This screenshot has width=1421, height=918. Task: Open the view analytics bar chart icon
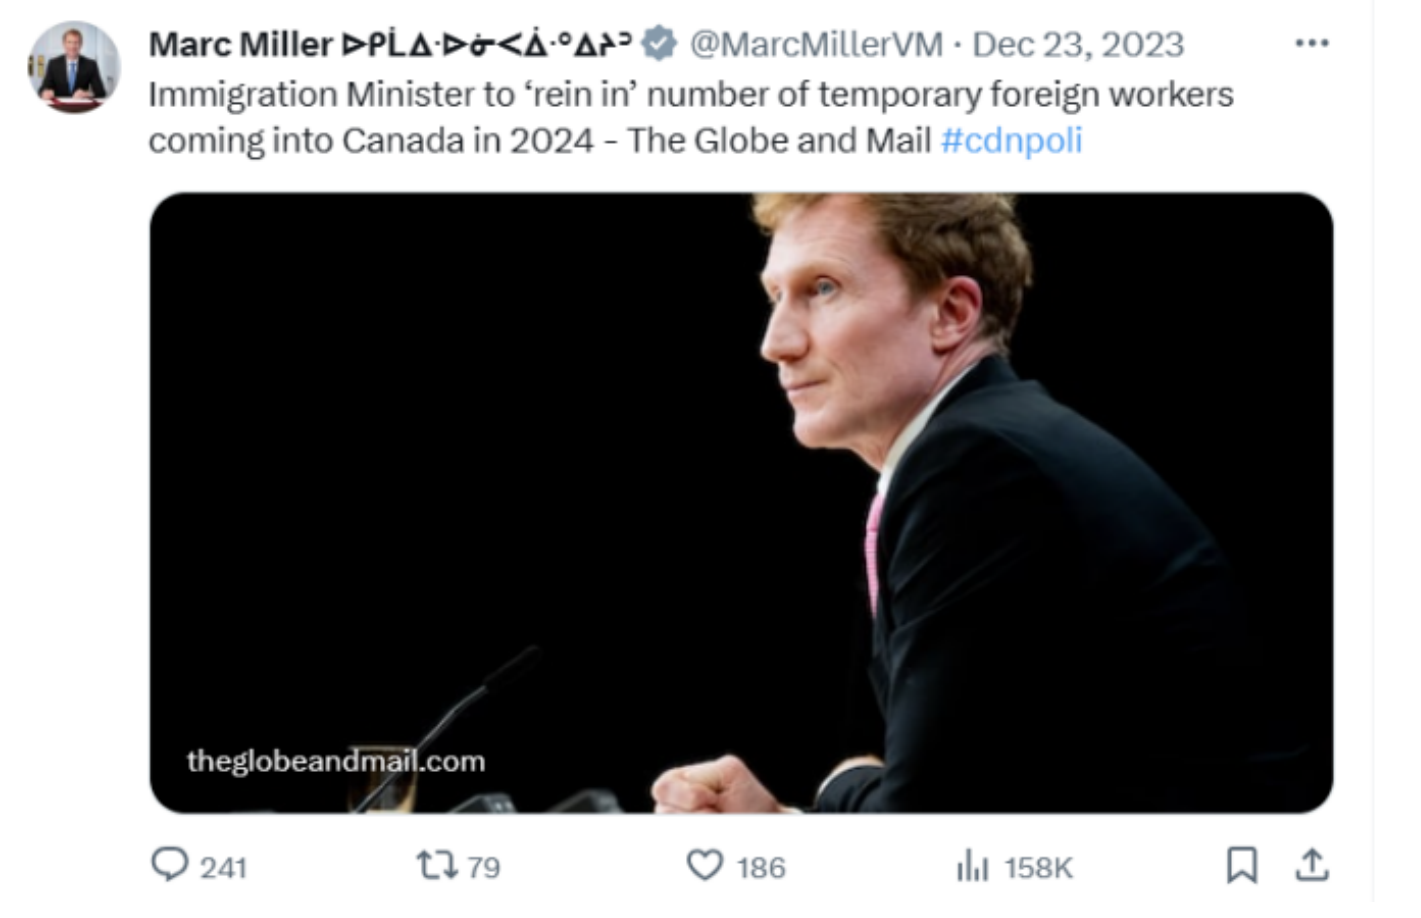pos(972,865)
